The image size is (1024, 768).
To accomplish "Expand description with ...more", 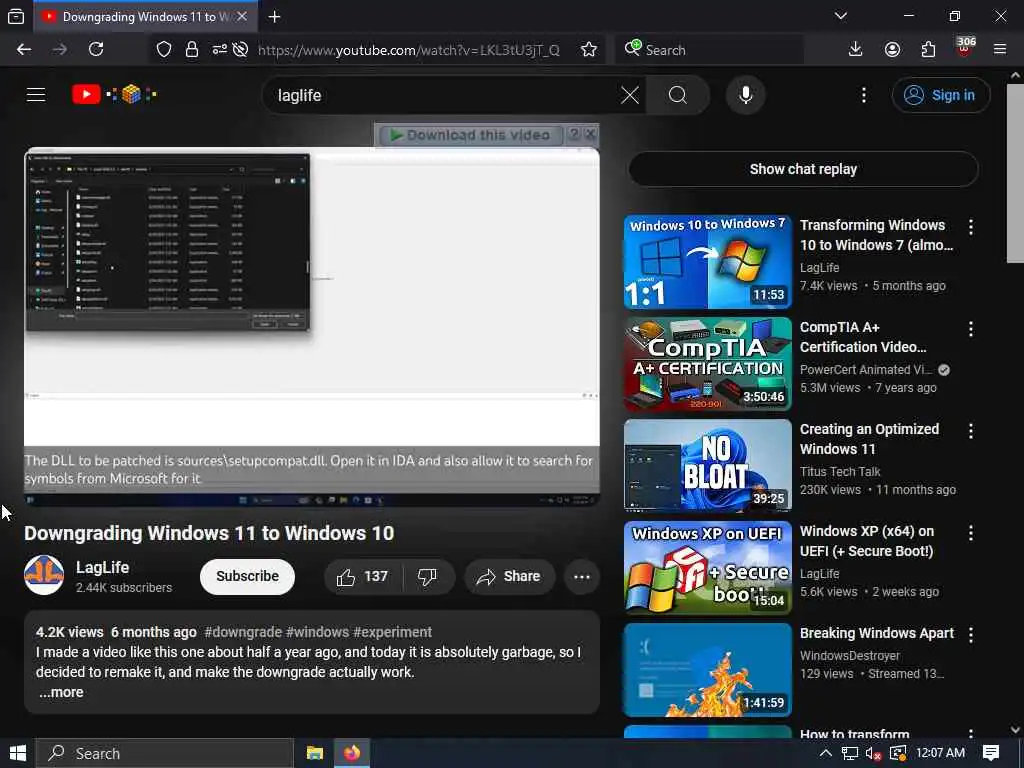I will [61, 692].
